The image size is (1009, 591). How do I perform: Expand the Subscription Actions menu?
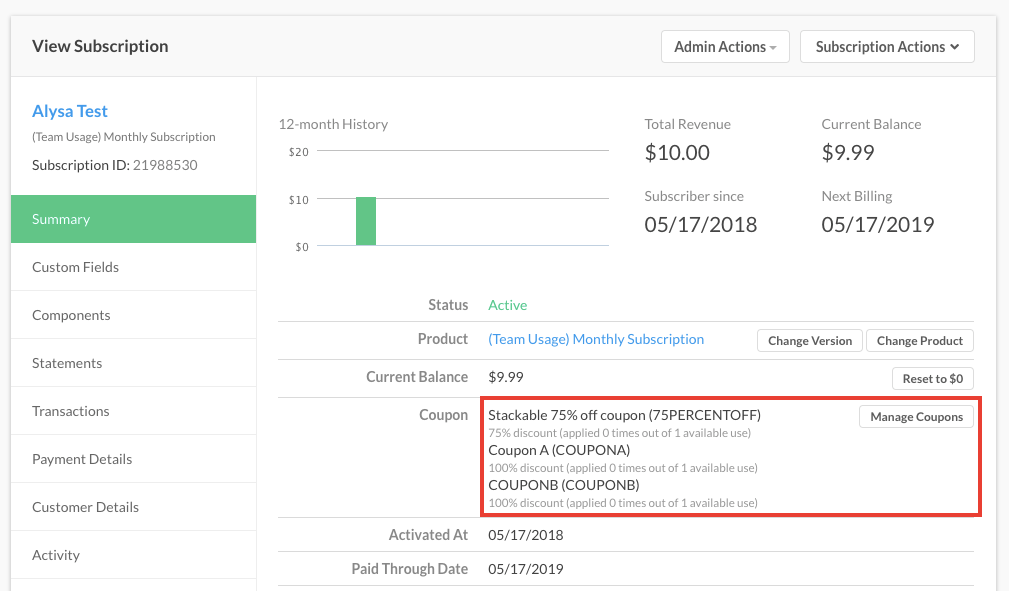887,47
